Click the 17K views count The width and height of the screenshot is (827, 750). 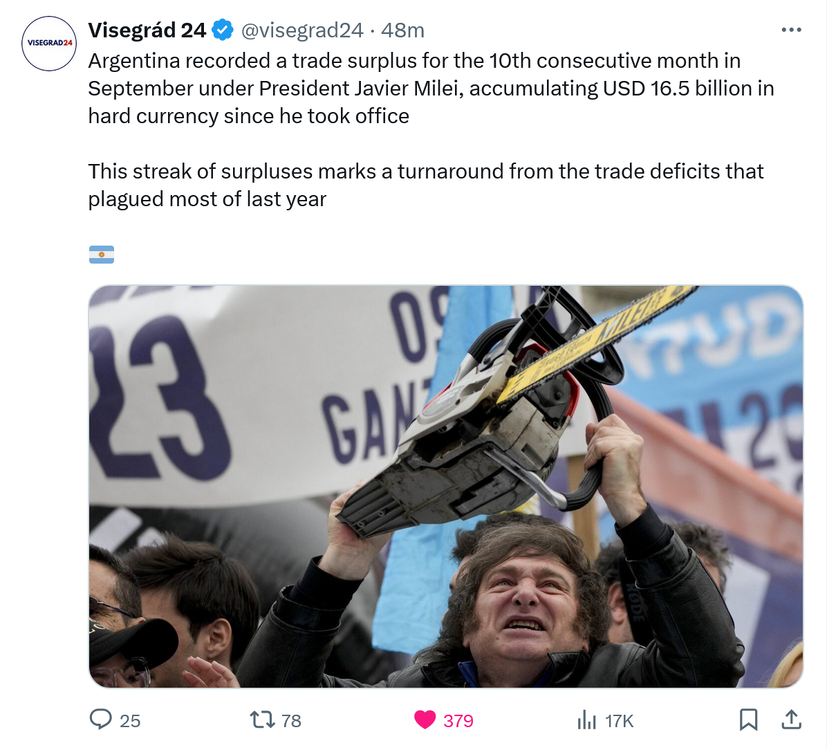click(x=619, y=720)
